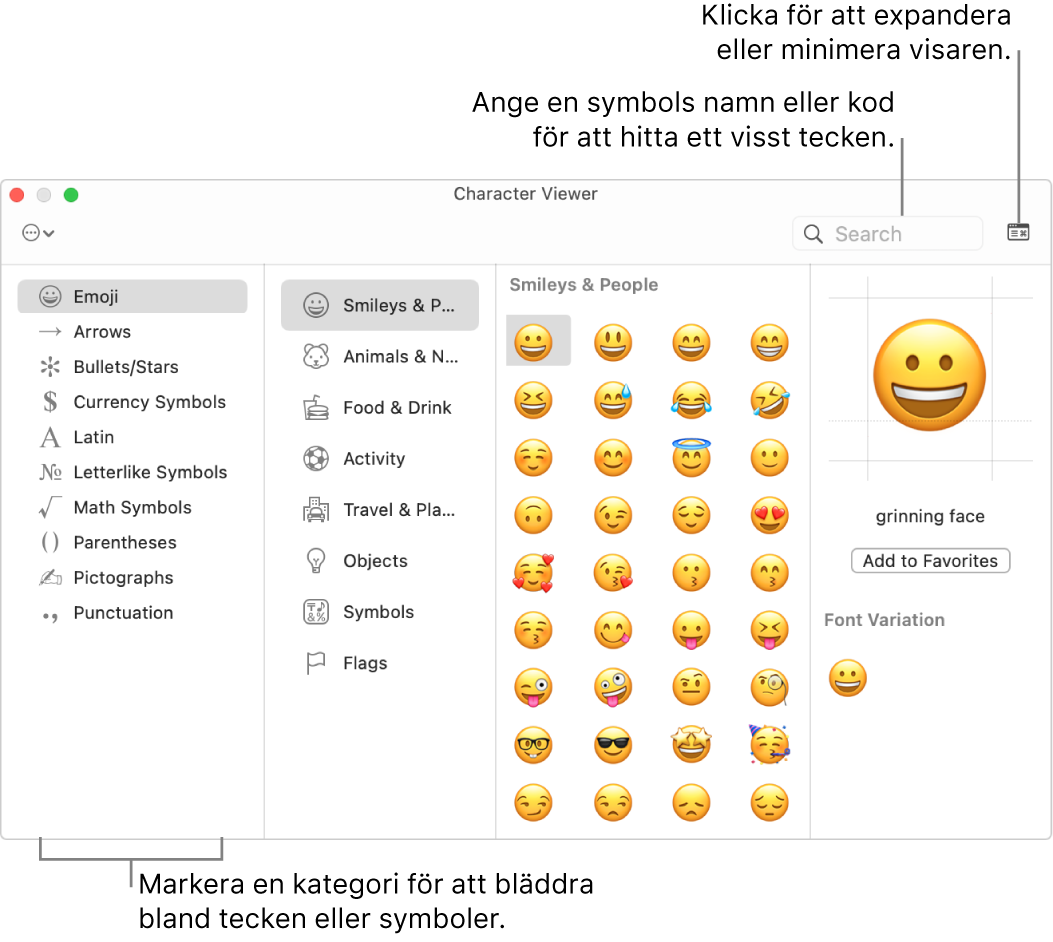
Task: Click the green zoom window button
Action: pyautogui.click(x=71, y=195)
